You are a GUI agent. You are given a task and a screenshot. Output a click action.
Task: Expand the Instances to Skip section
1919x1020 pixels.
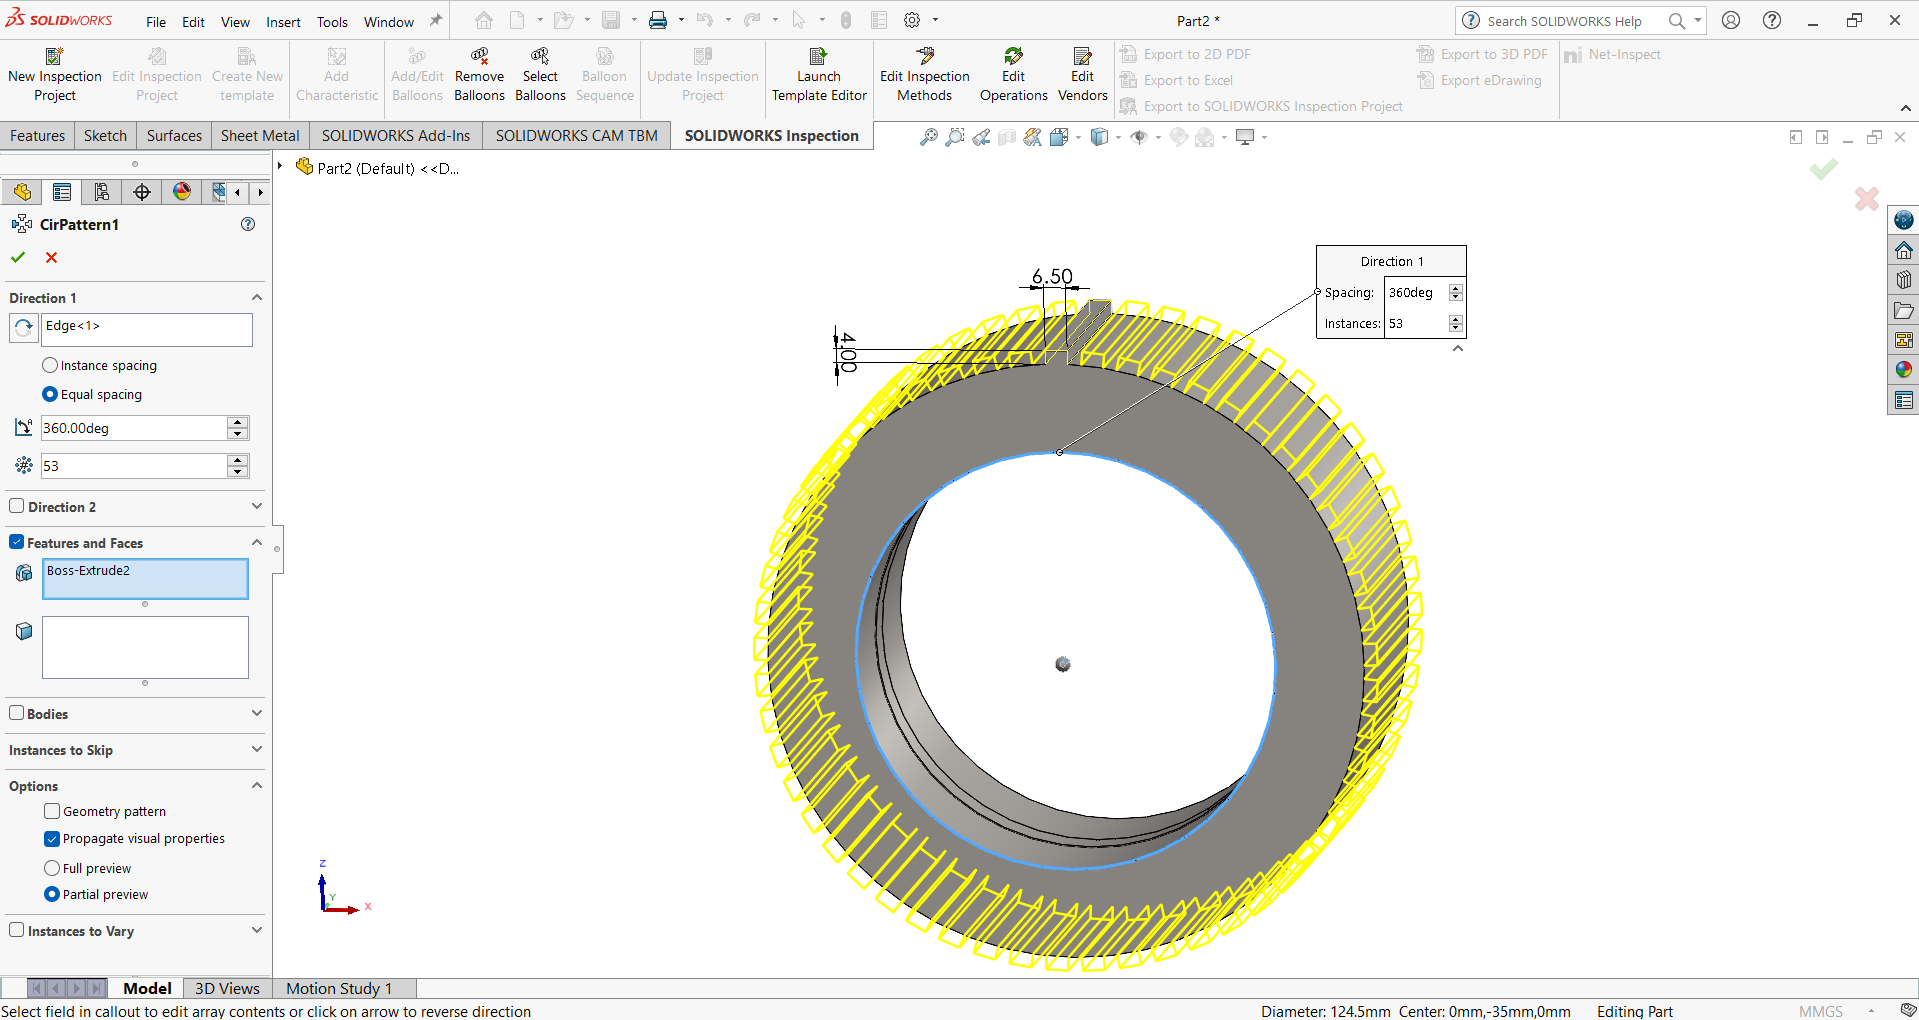(257, 750)
